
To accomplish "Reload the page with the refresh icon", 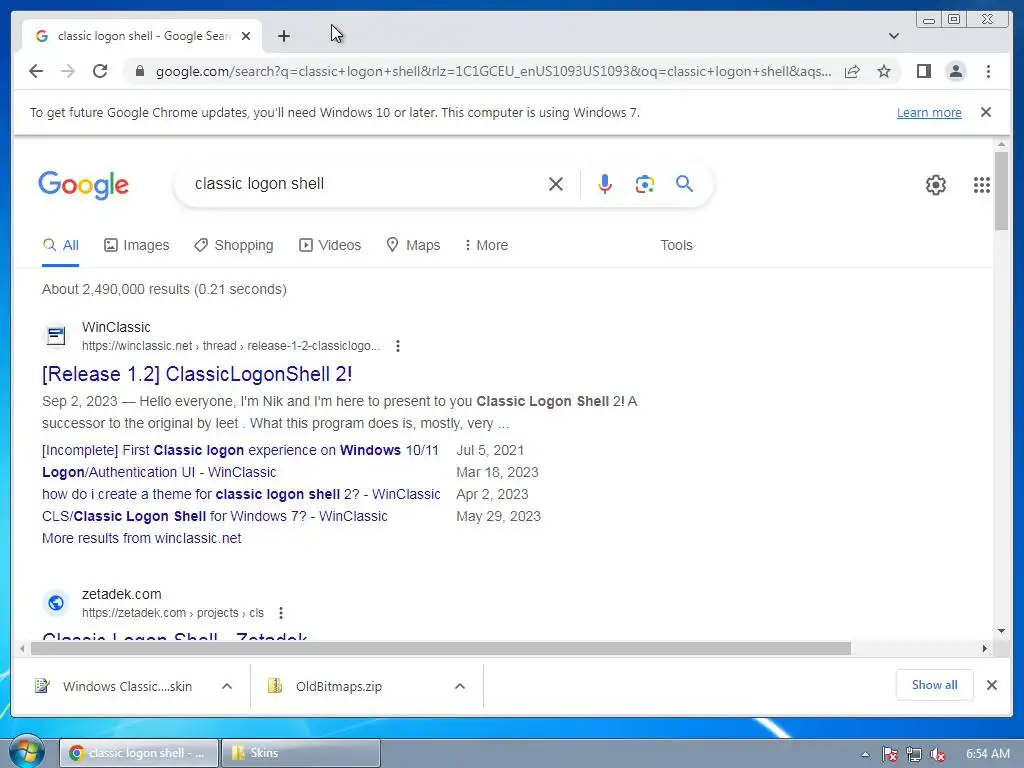I will pos(100,71).
